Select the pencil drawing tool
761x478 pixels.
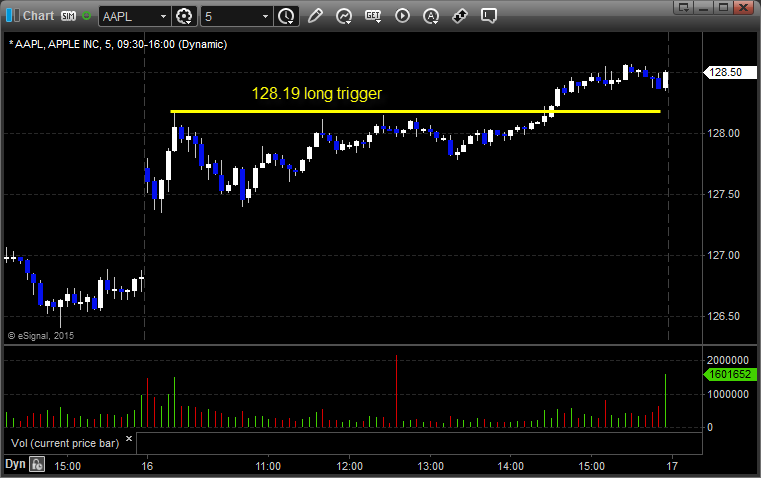coord(315,16)
